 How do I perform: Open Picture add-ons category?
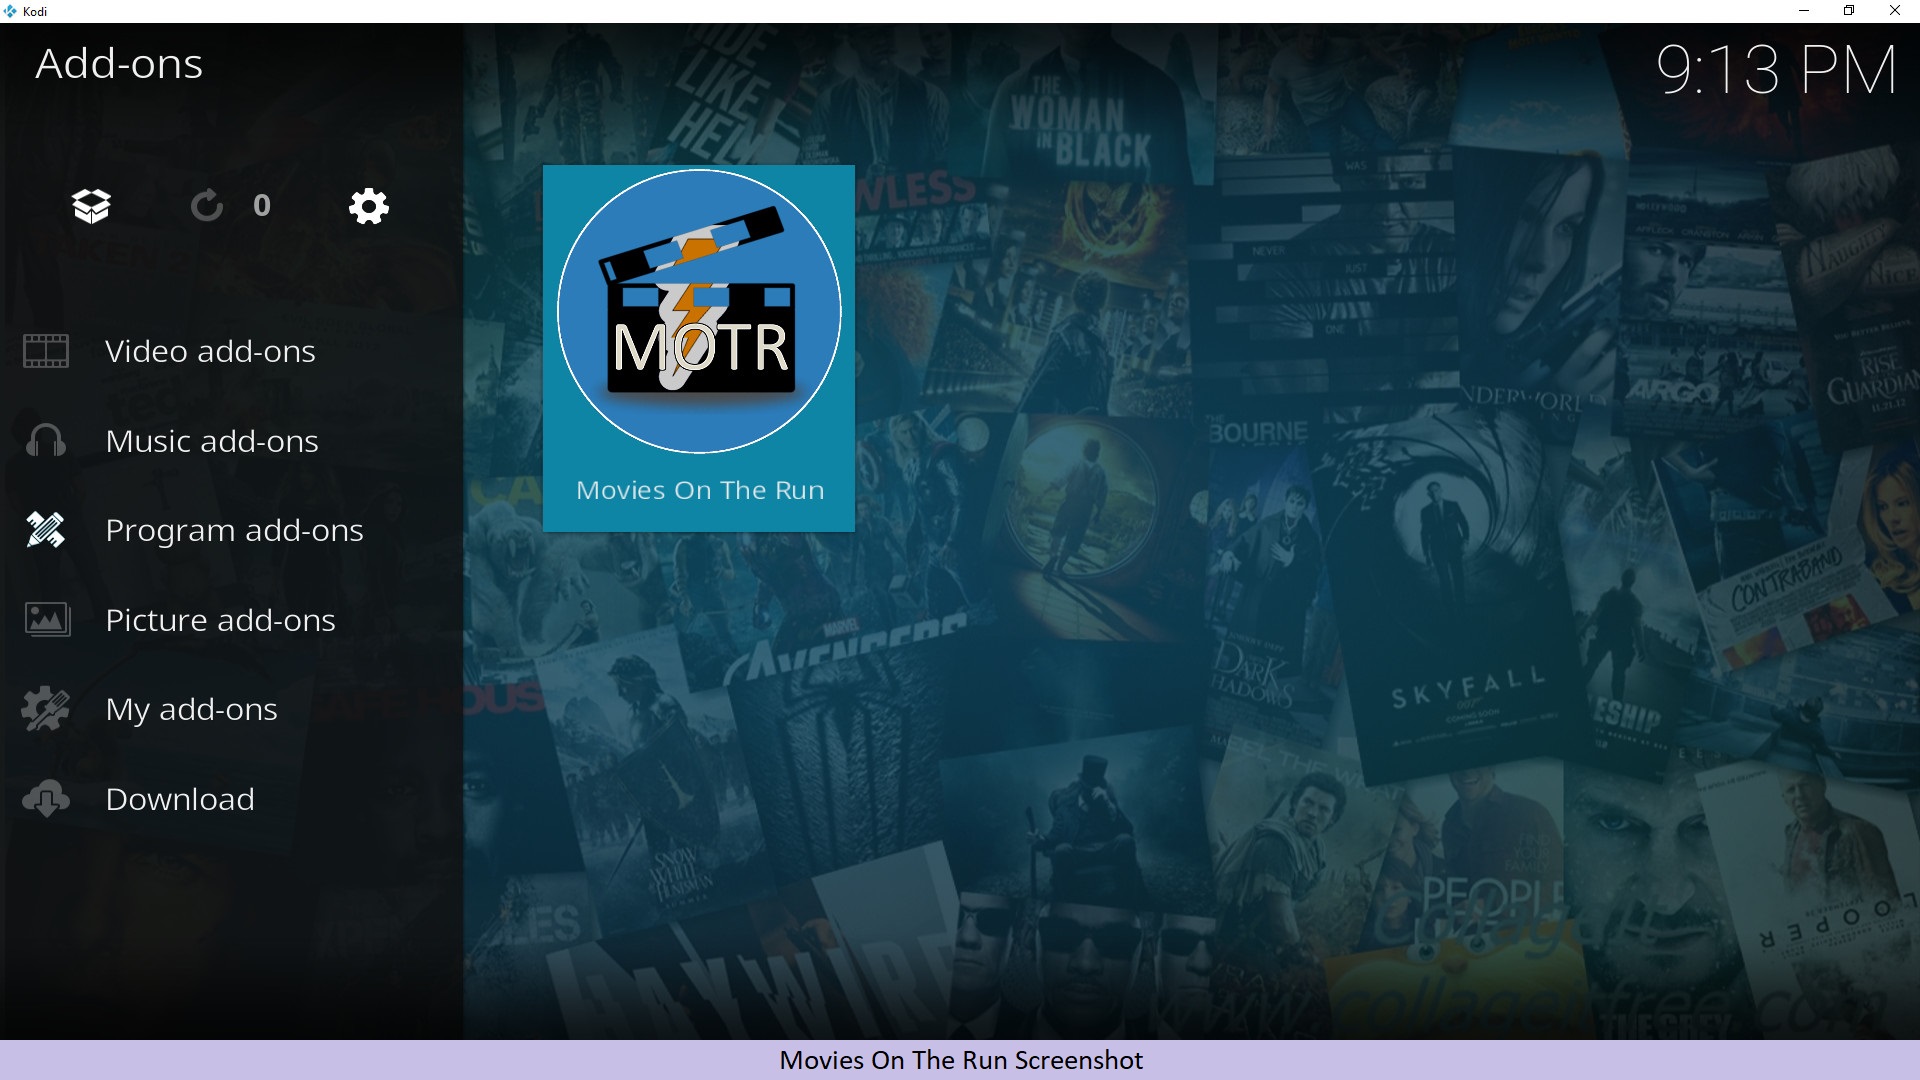220,620
